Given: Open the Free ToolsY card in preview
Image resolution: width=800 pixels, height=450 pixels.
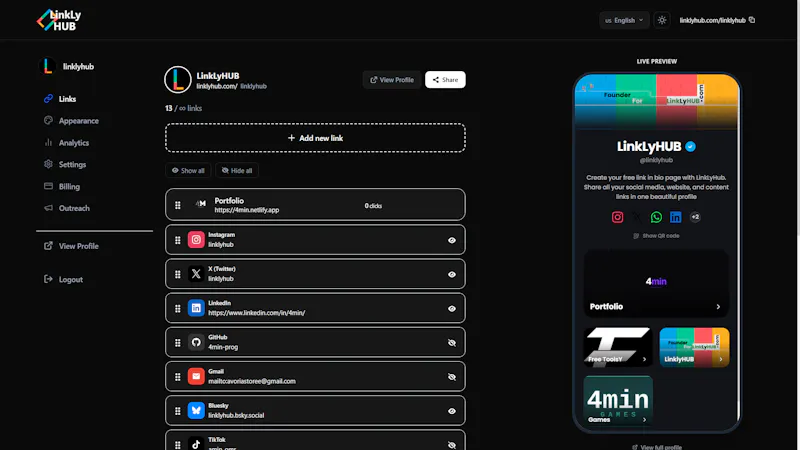Looking at the screenshot, I should pos(618,347).
